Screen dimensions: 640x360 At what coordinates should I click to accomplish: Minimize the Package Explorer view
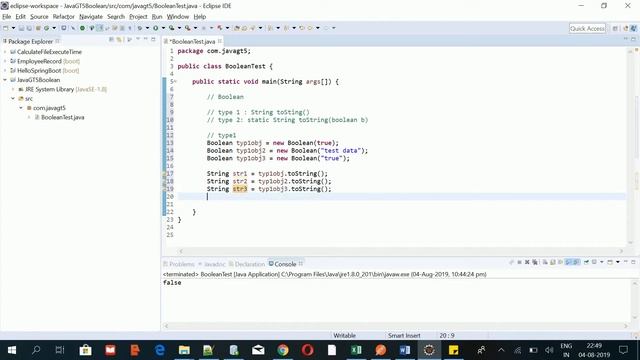coord(146,39)
